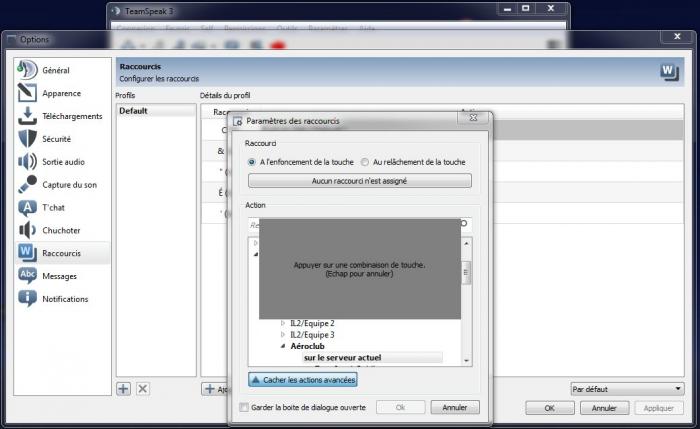700x429 pixels.
Task: Enable Garder la boîte de dialogue ouverte
Action: click(x=244, y=407)
